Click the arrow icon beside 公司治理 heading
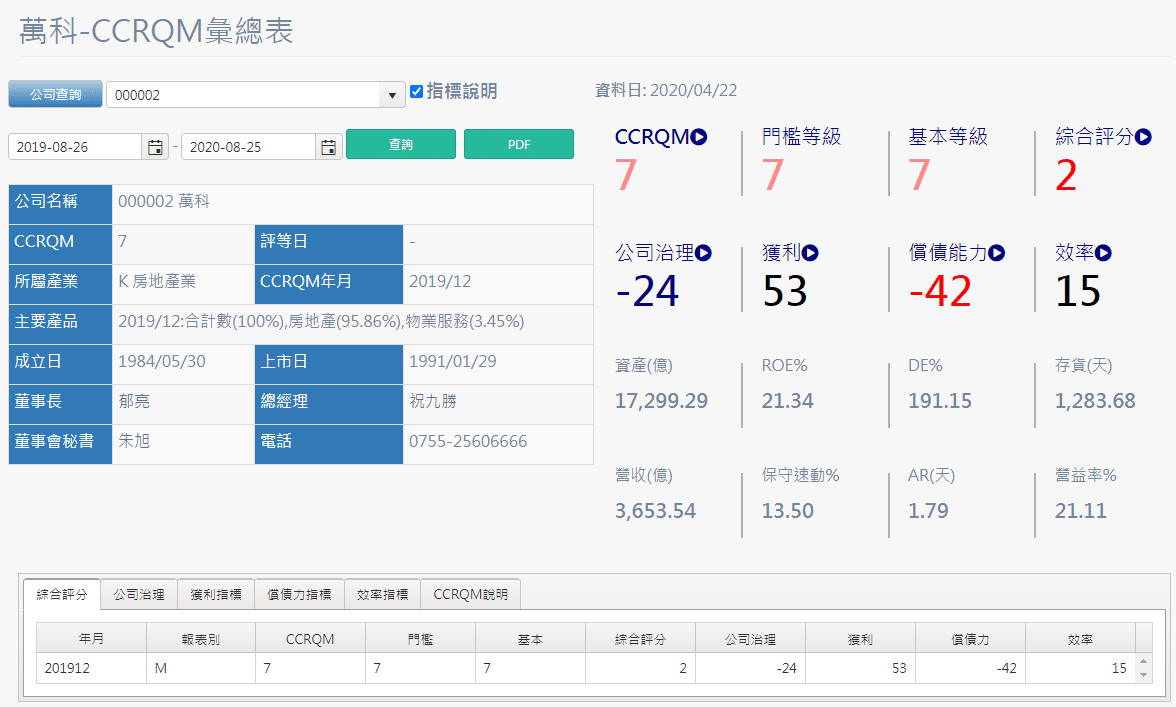 point(704,254)
